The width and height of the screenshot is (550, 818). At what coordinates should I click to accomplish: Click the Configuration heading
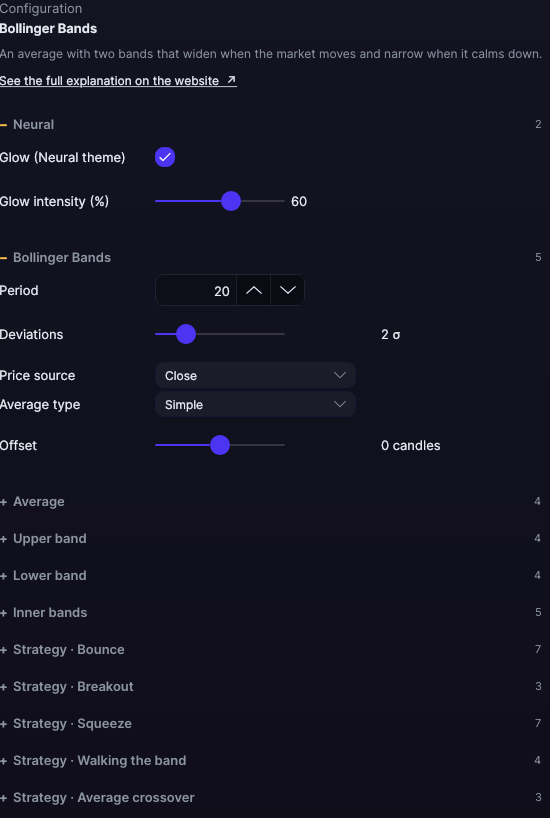(41, 8)
